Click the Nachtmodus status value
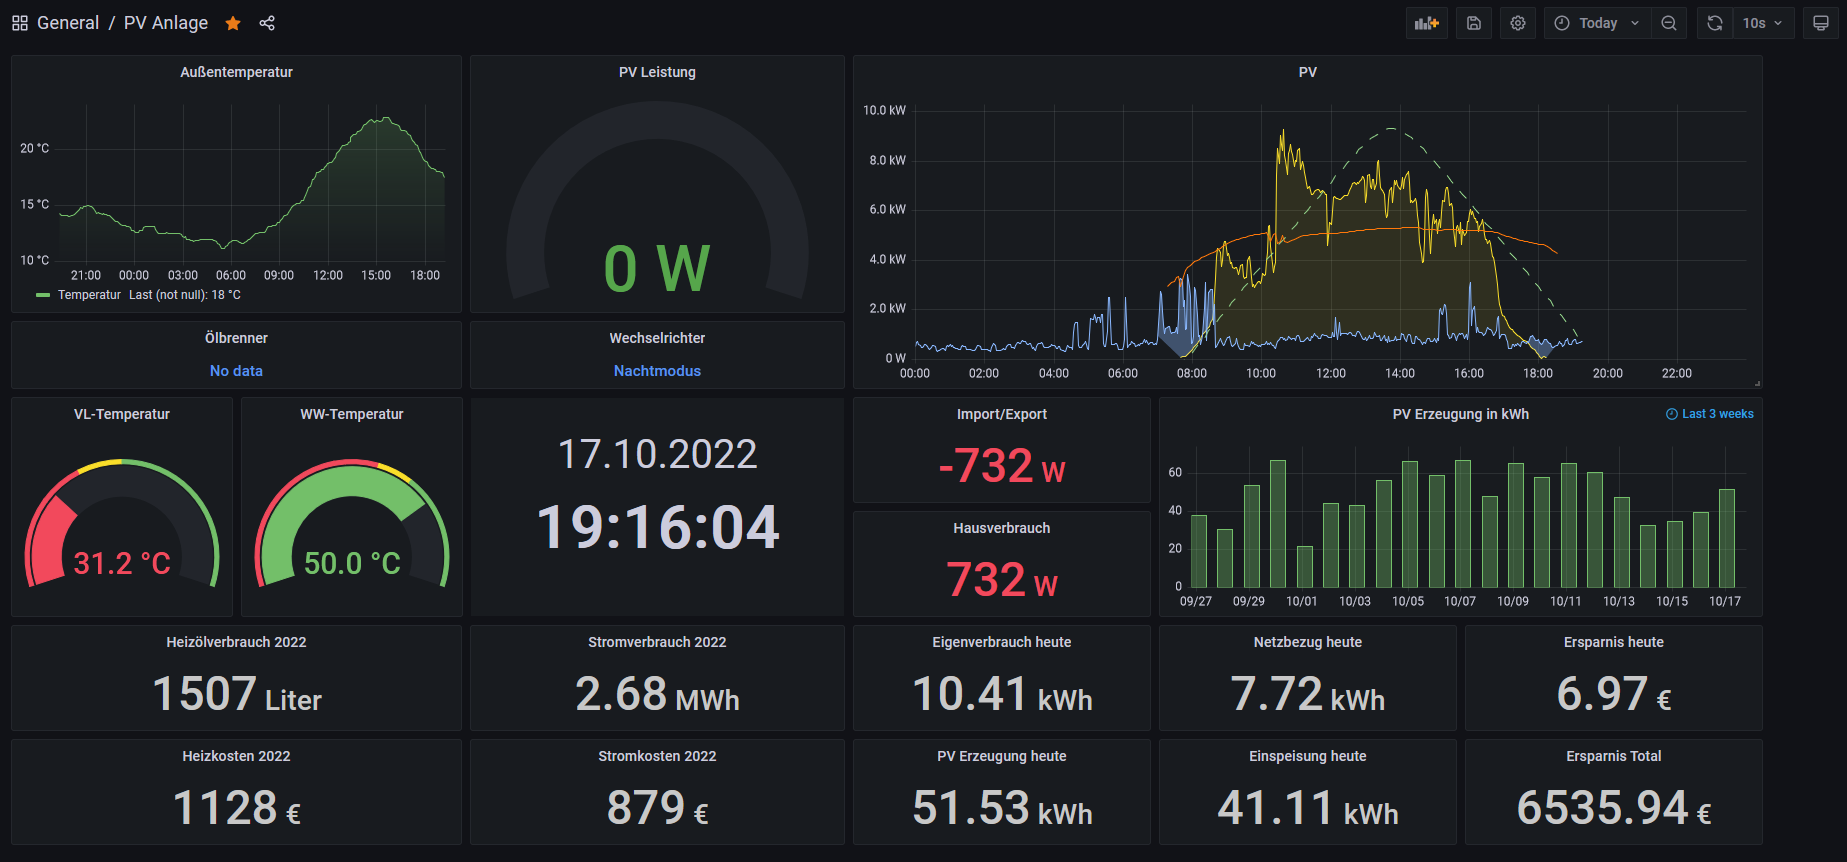The image size is (1847, 862). pos(657,371)
